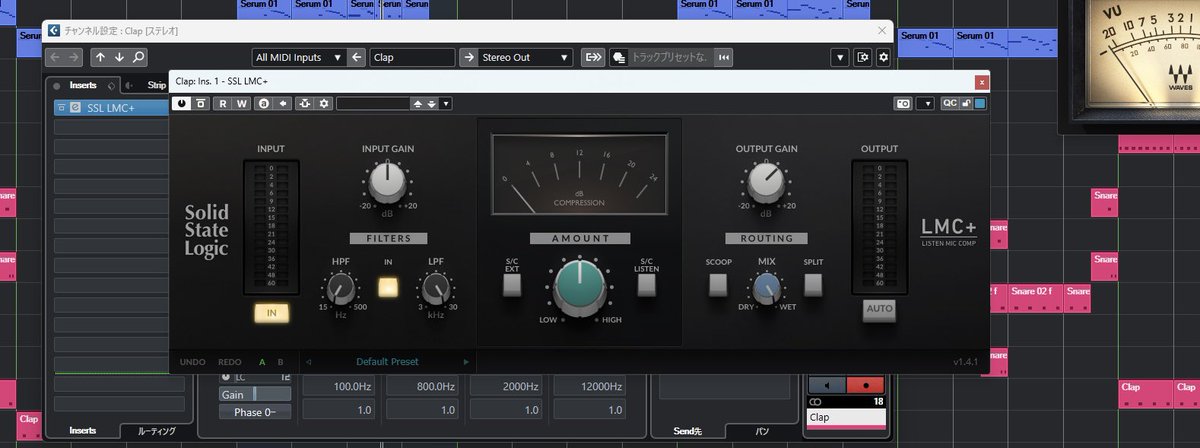Image resolution: width=1200 pixels, height=448 pixels.
Task: Click REDO in LMC+ footer
Action: coord(230,362)
